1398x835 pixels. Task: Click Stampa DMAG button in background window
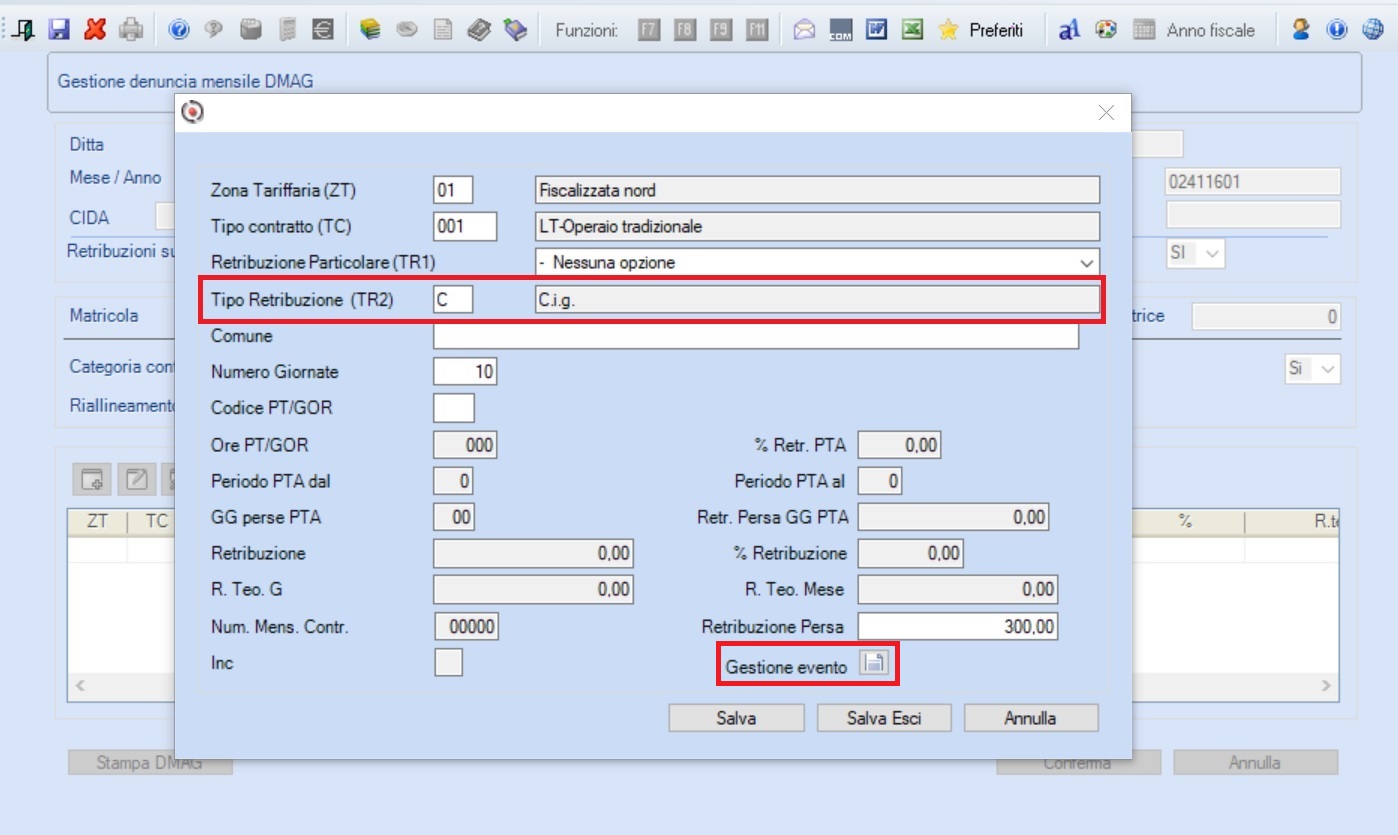150,763
